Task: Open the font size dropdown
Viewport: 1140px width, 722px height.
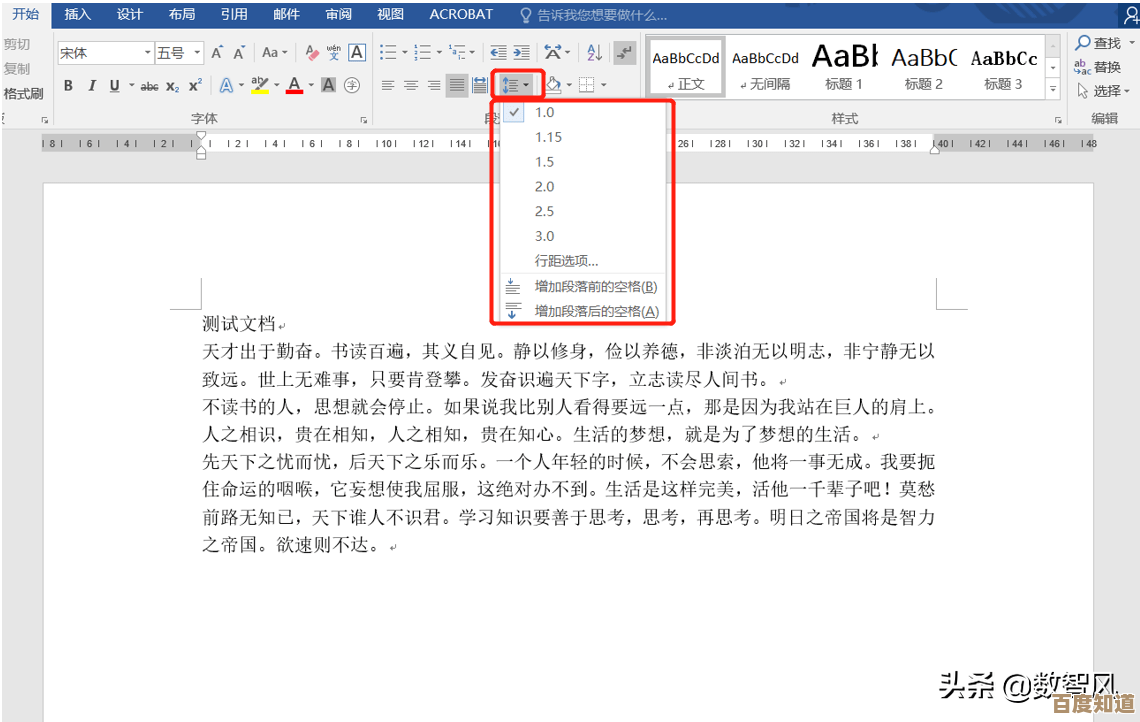Action: [x=196, y=52]
